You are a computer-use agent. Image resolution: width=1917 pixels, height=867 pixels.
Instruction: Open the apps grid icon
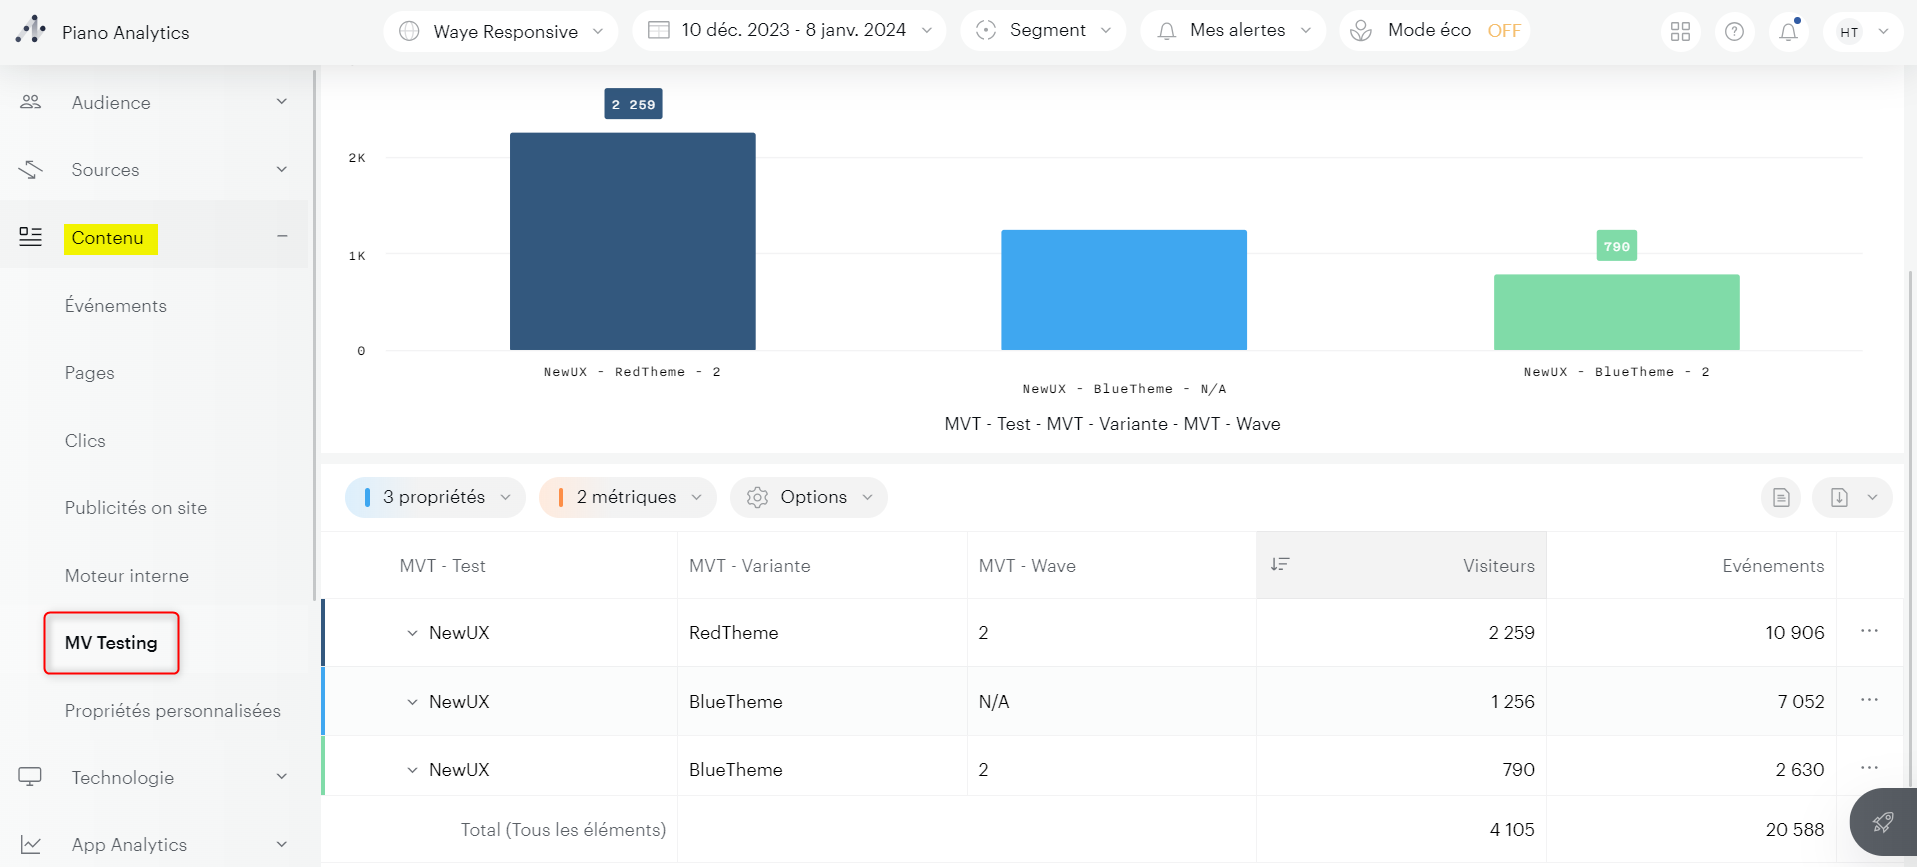pyautogui.click(x=1680, y=32)
